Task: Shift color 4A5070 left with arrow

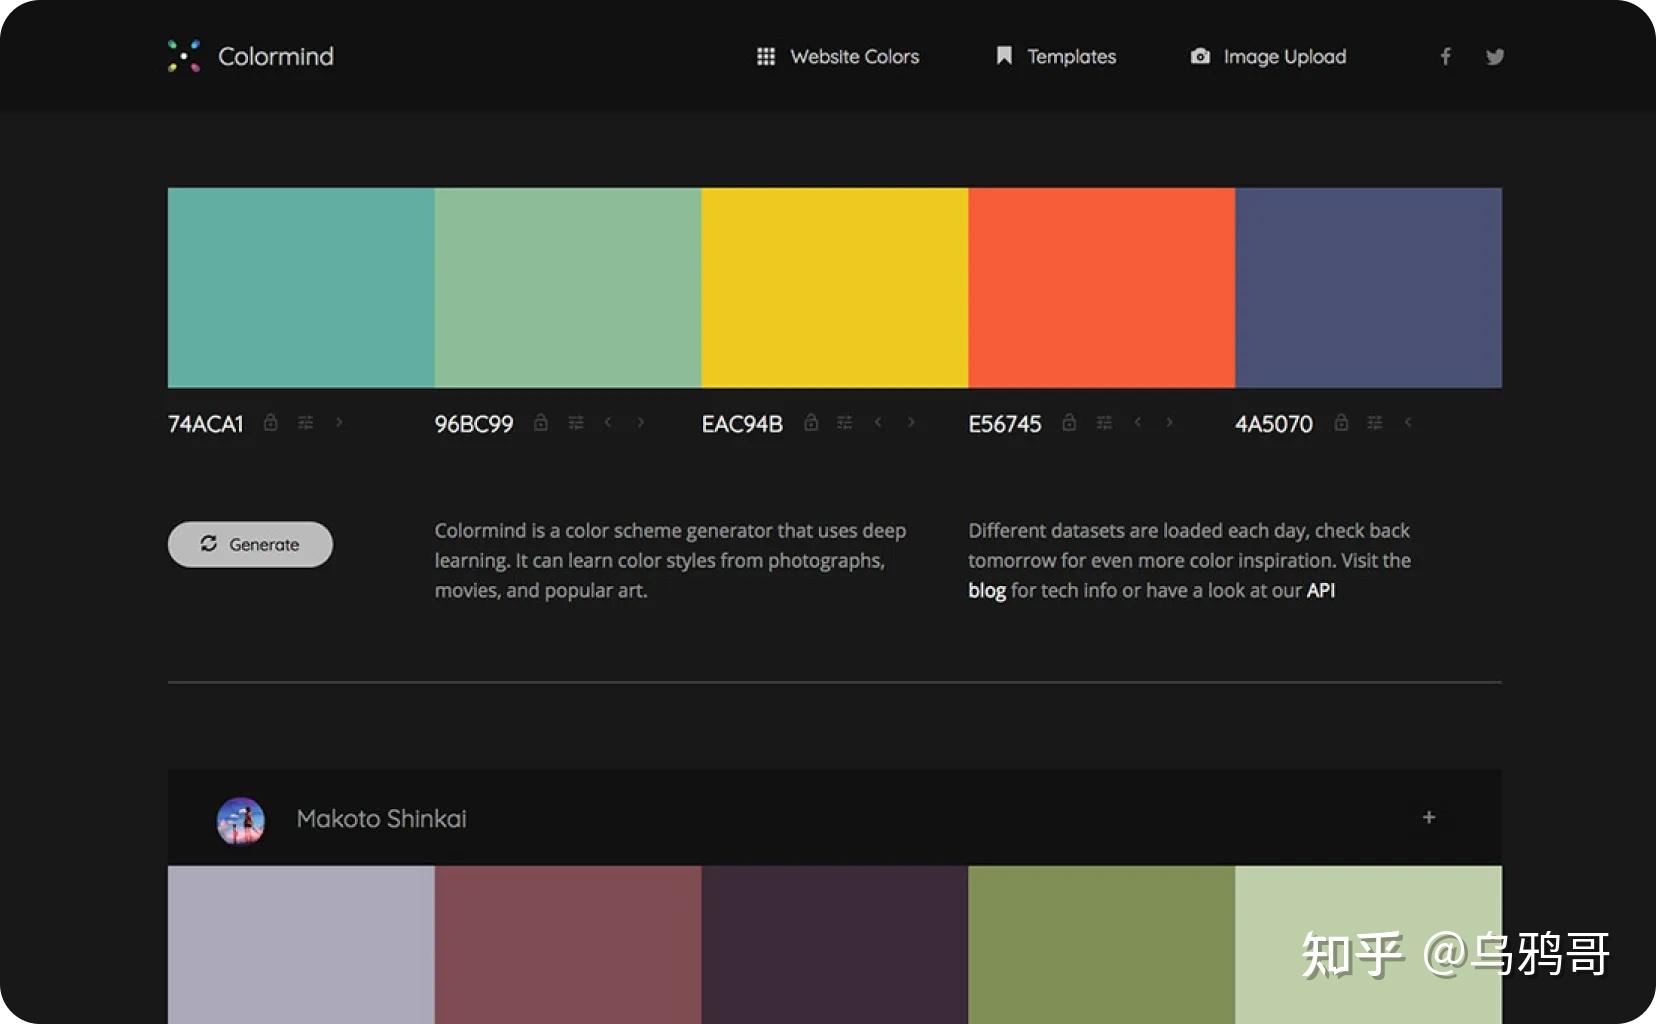Action: [x=1408, y=423]
